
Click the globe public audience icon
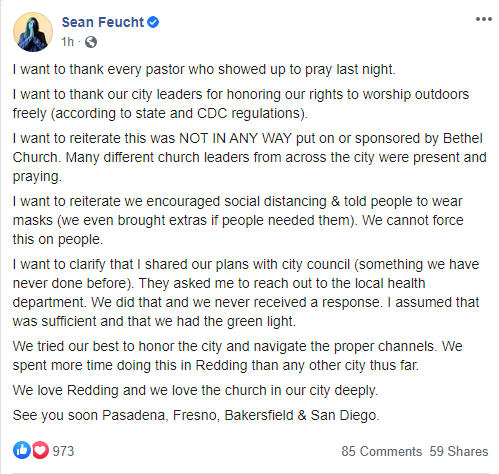pos(91,42)
